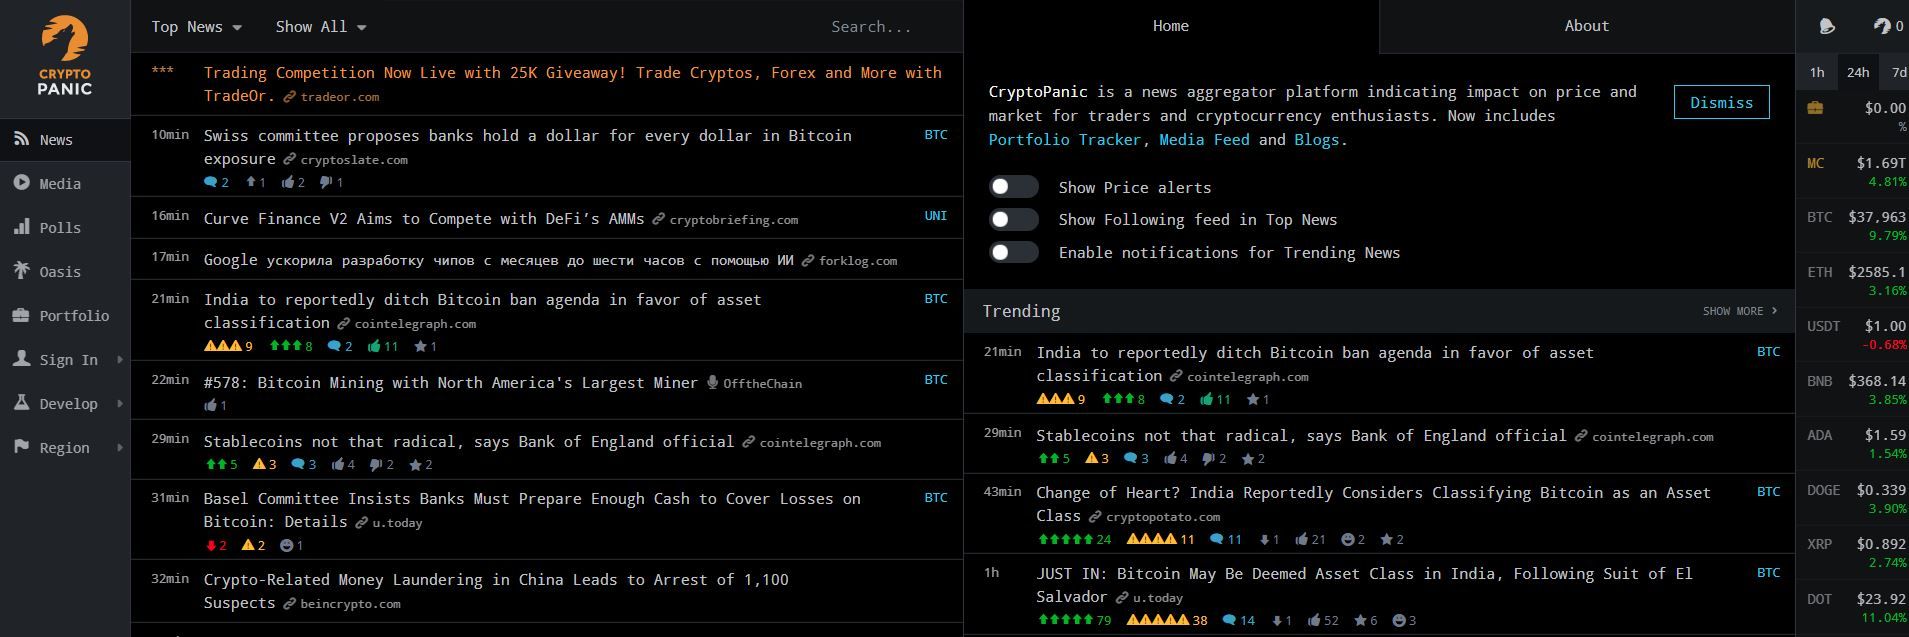Open the Media section in sidebar
Screen dimensions: 1909x637
tap(65, 184)
